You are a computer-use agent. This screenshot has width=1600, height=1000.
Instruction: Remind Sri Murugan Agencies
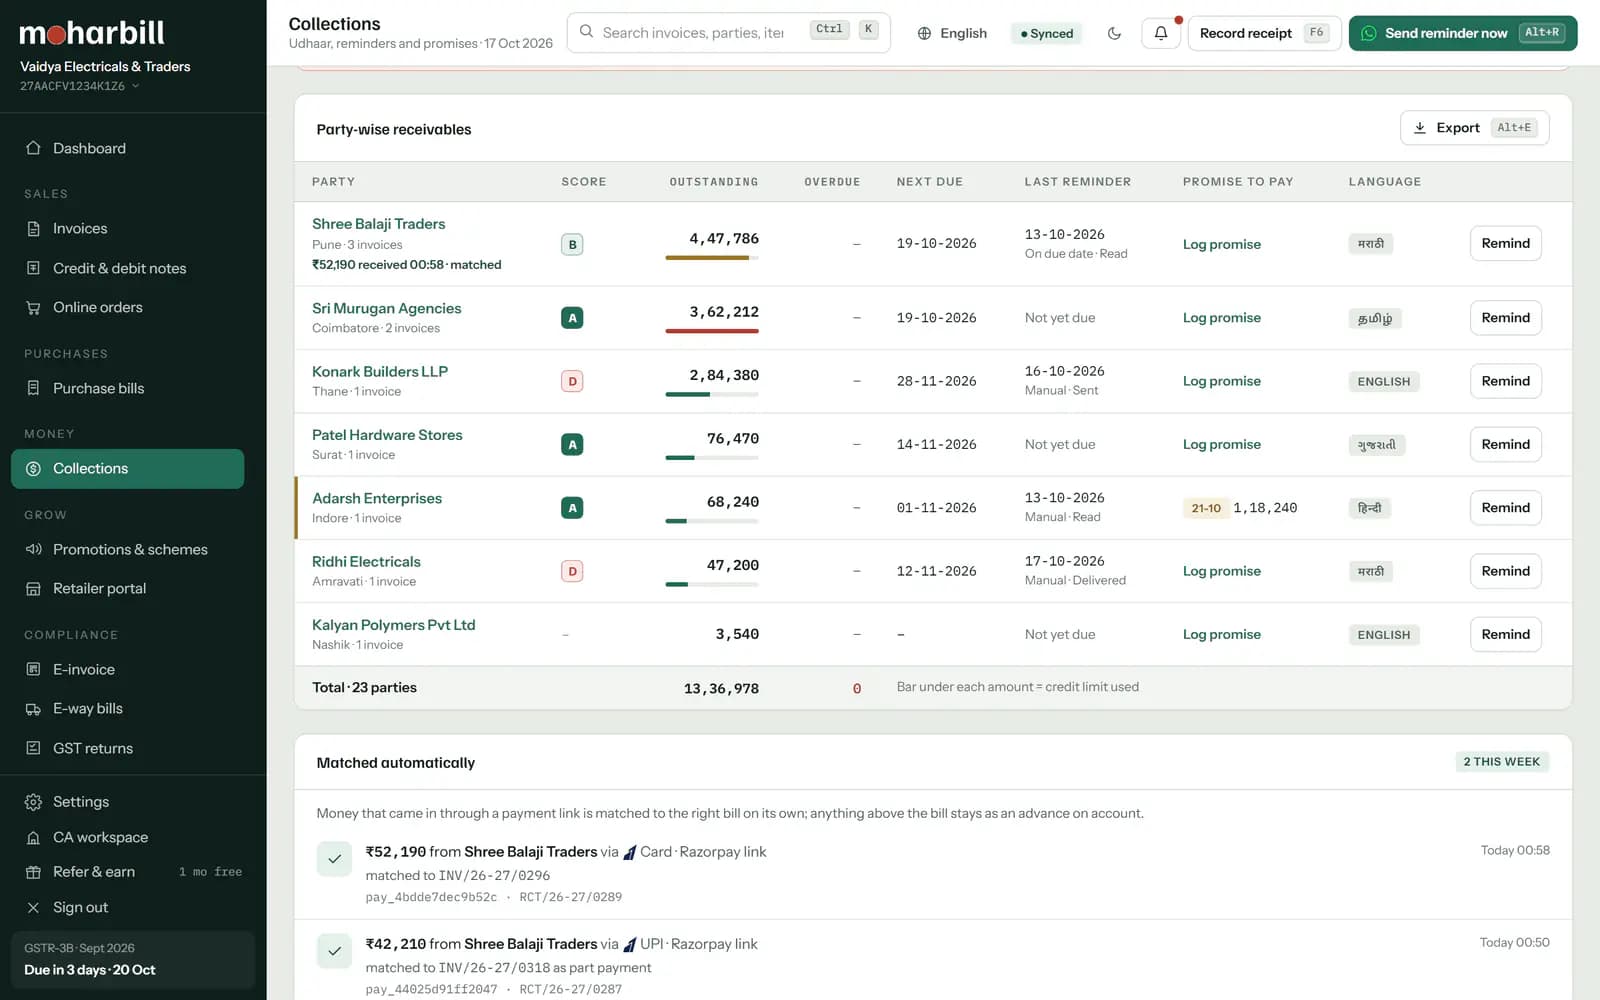pos(1505,318)
